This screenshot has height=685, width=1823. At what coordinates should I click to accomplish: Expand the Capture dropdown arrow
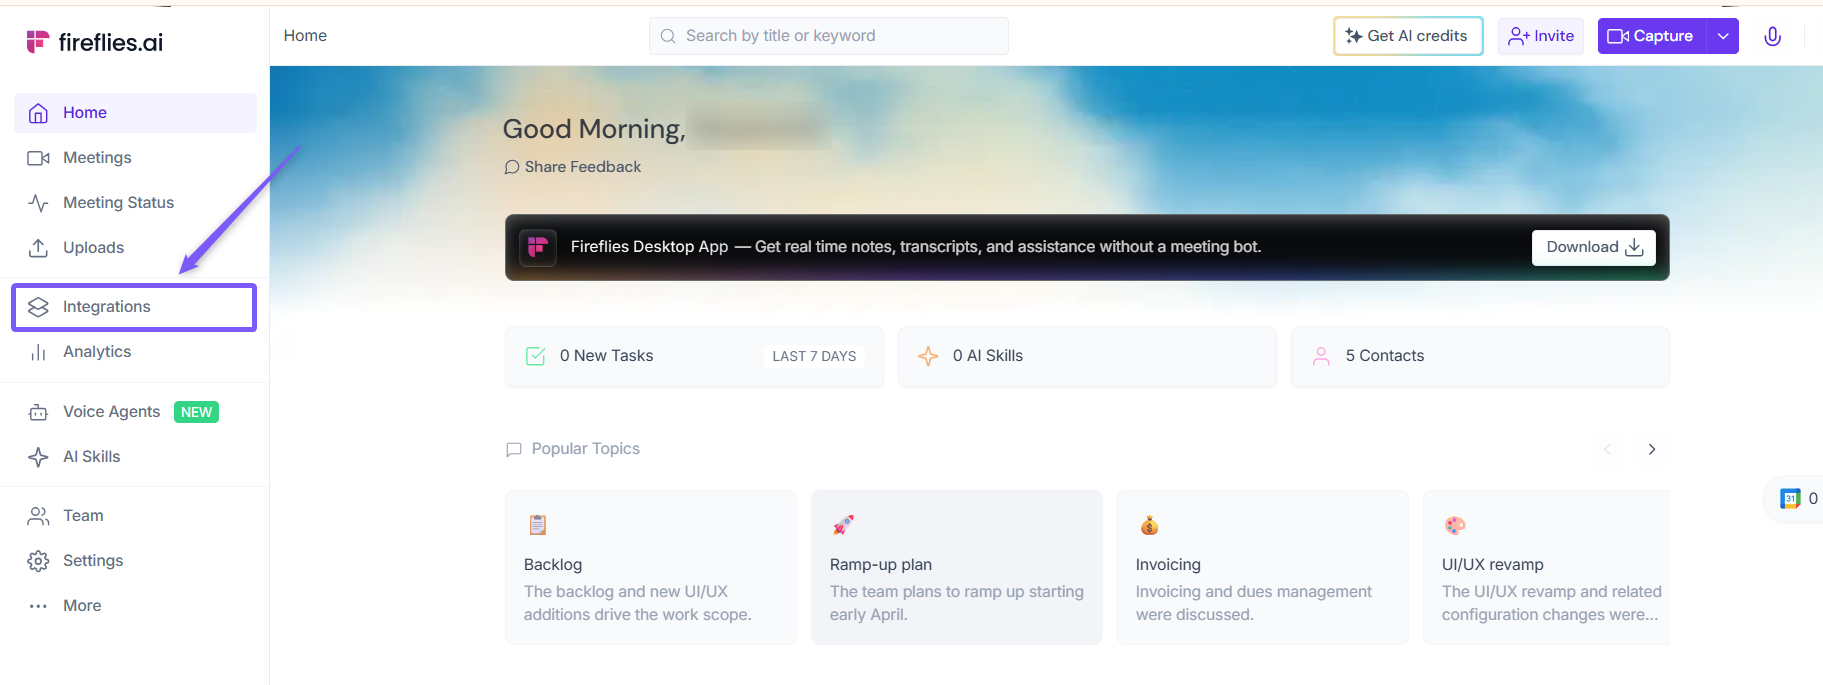(1722, 36)
